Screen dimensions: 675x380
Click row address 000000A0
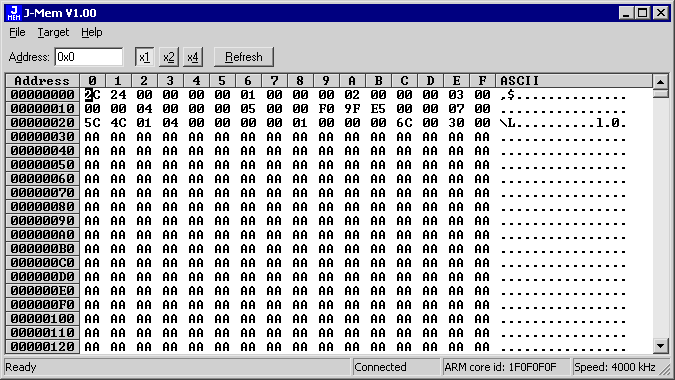(42, 235)
